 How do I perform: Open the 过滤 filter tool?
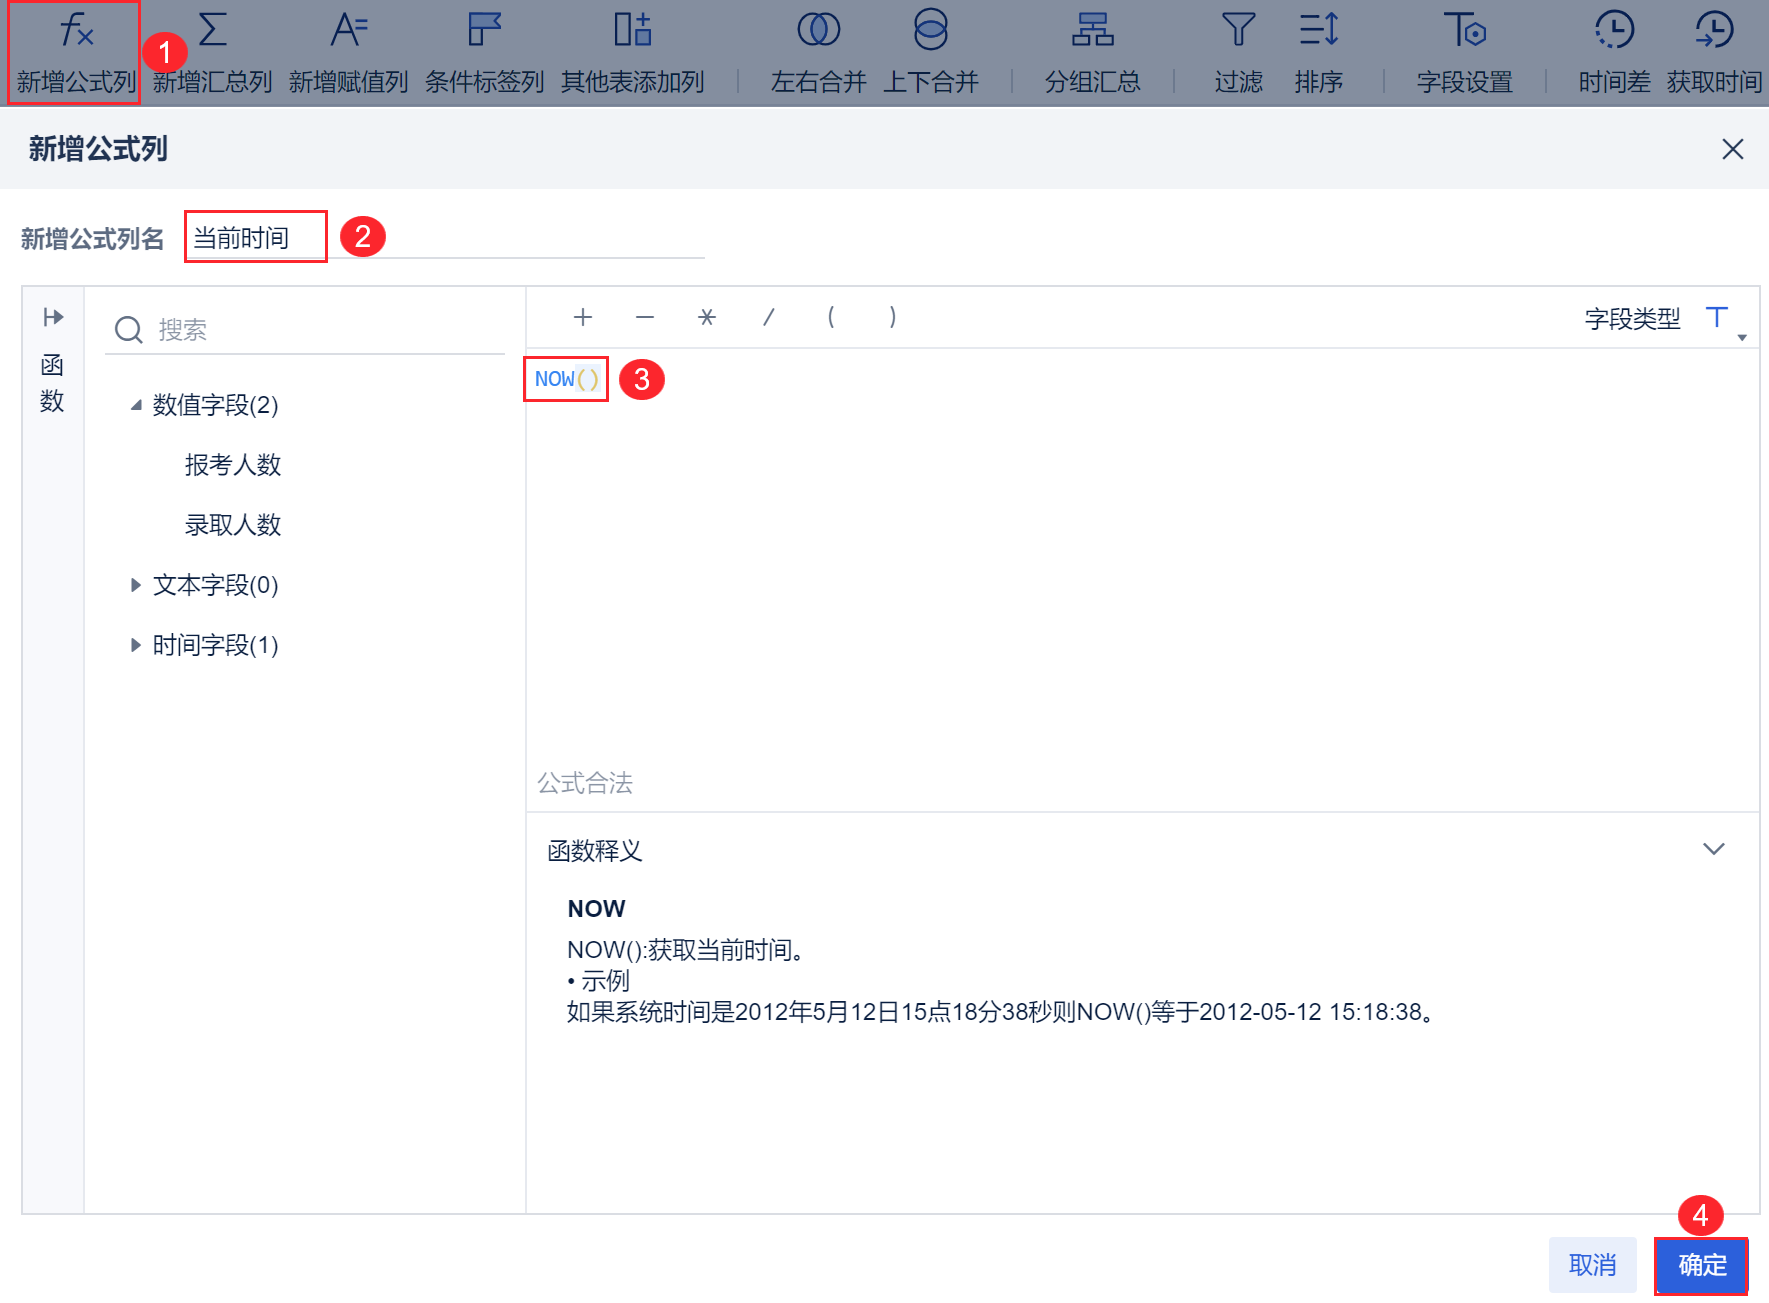click(x=1238, y=53)
